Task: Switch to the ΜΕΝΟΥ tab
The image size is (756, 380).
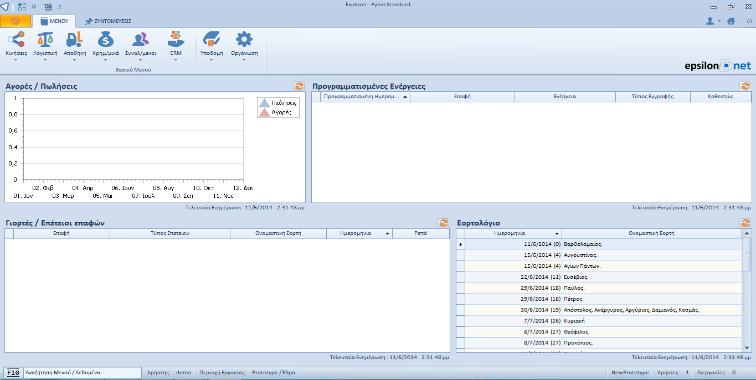Action: [54, 21]
